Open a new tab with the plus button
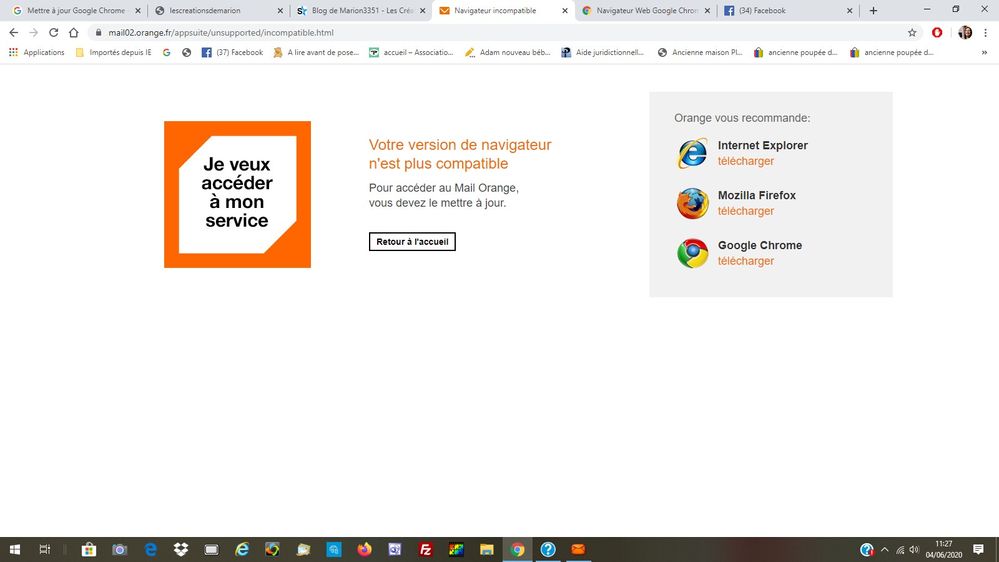Screen dimensions: 999x562 (873, 11)
